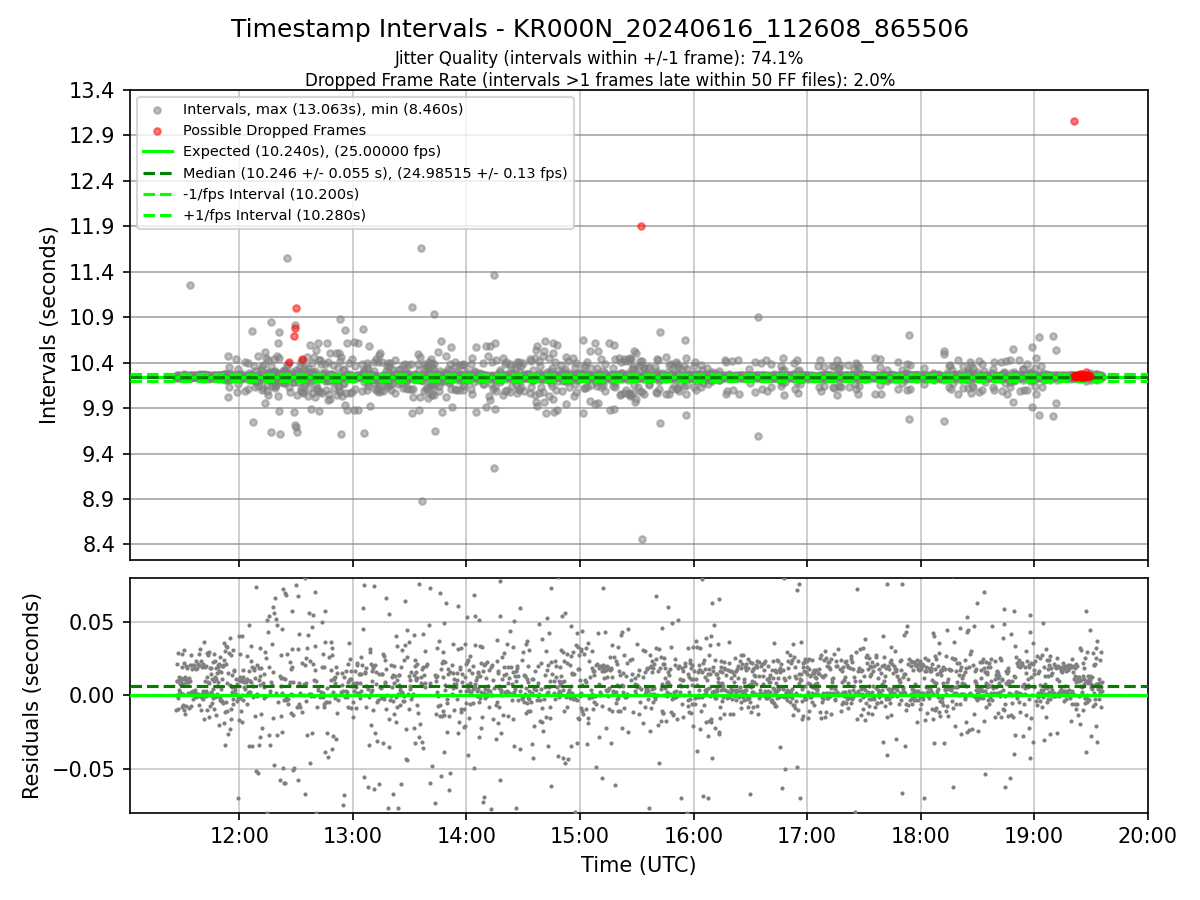Screen dimensions: 1200x900
Task: Select the Dropped Frame Rate 2.0% subtitle
Action: coord(599,80)
